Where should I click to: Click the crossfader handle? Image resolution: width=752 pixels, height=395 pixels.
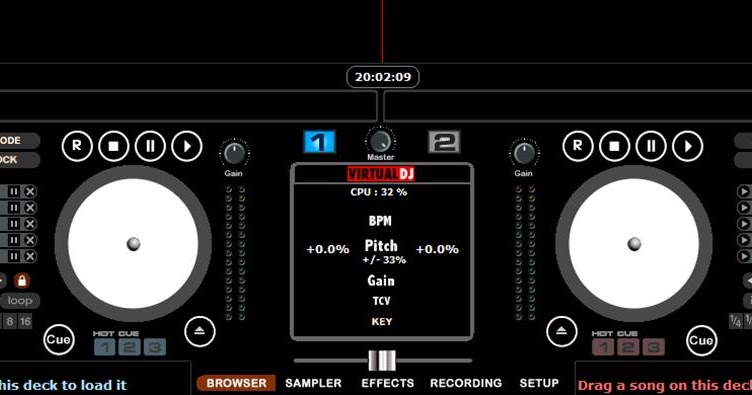click(x=382, y=360)
